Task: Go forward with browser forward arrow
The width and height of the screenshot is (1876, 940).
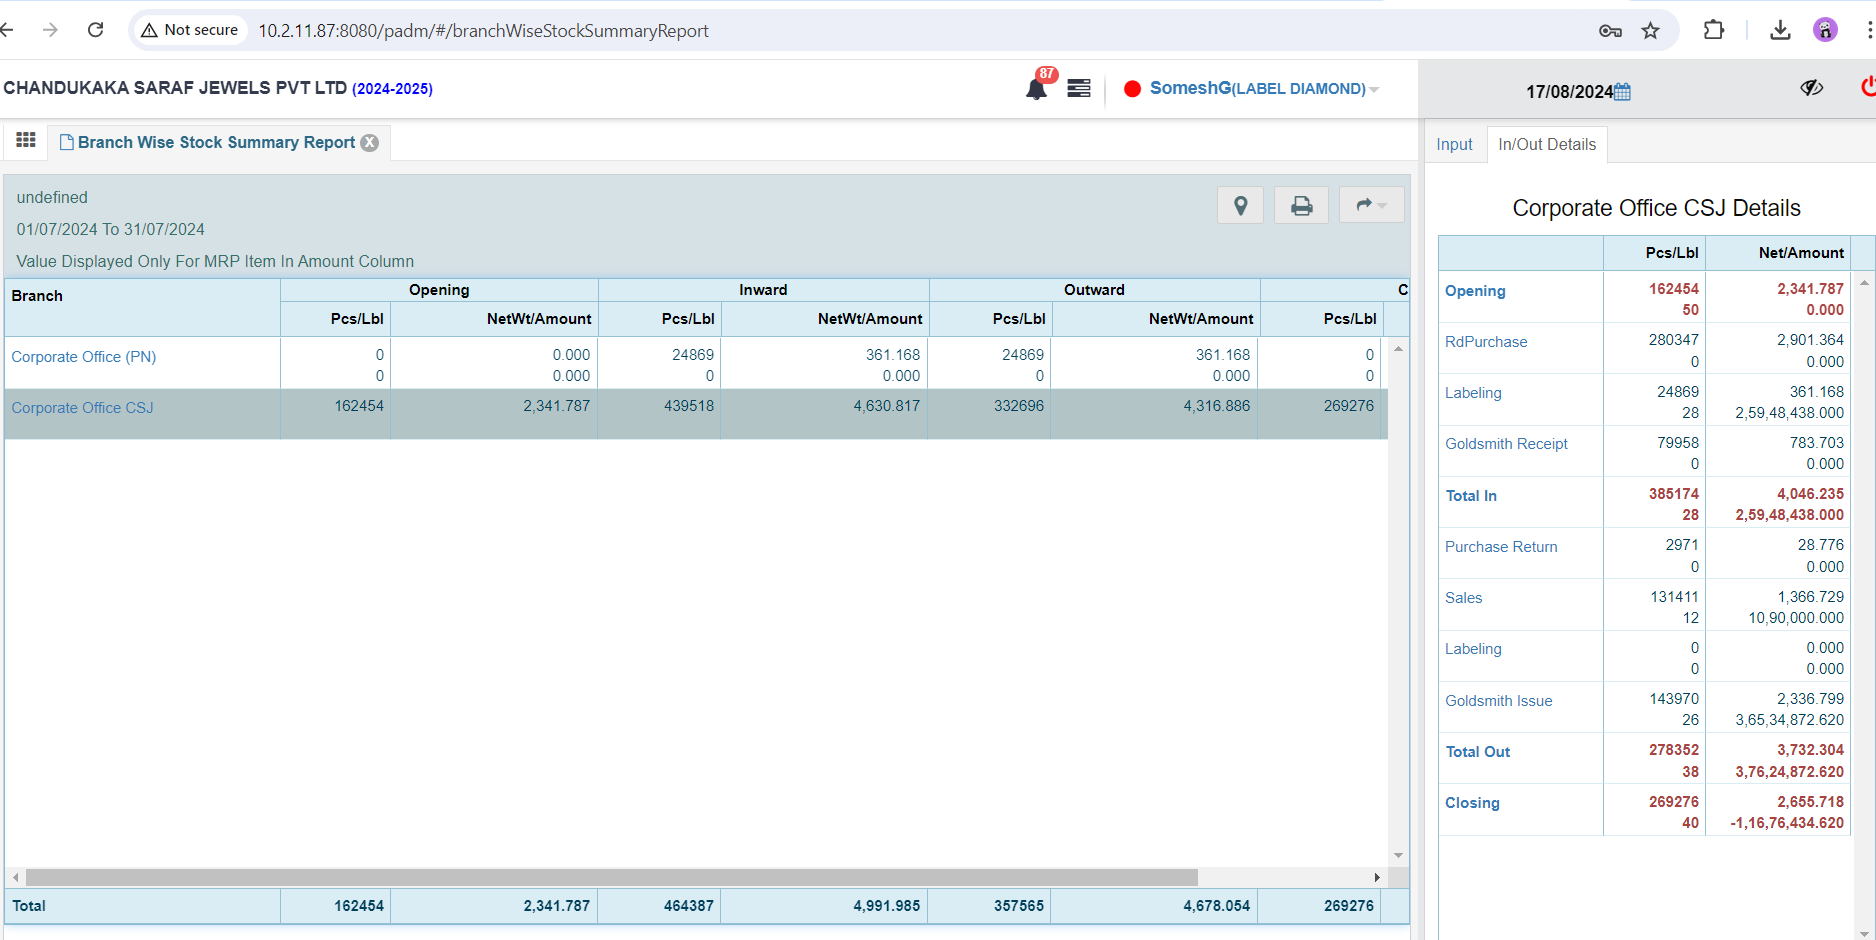Action: tap(50, 30)
